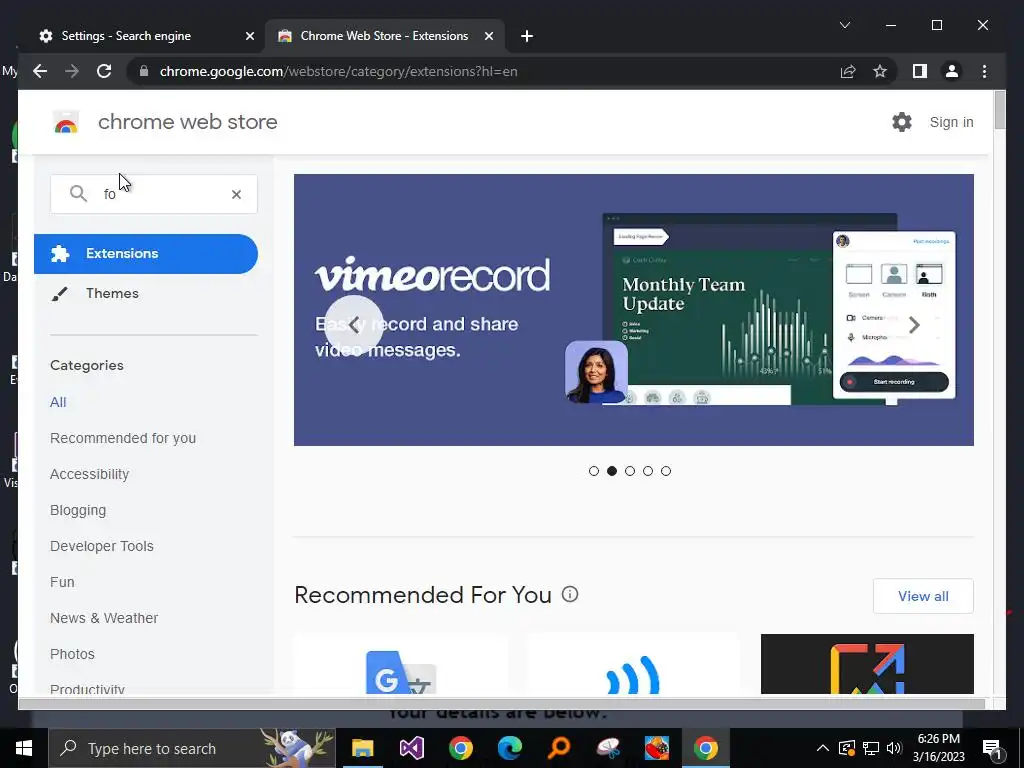Viewport: 1024px width, 768px height.
Task: Click the Sign in link
Action: [x=951, y=122]
